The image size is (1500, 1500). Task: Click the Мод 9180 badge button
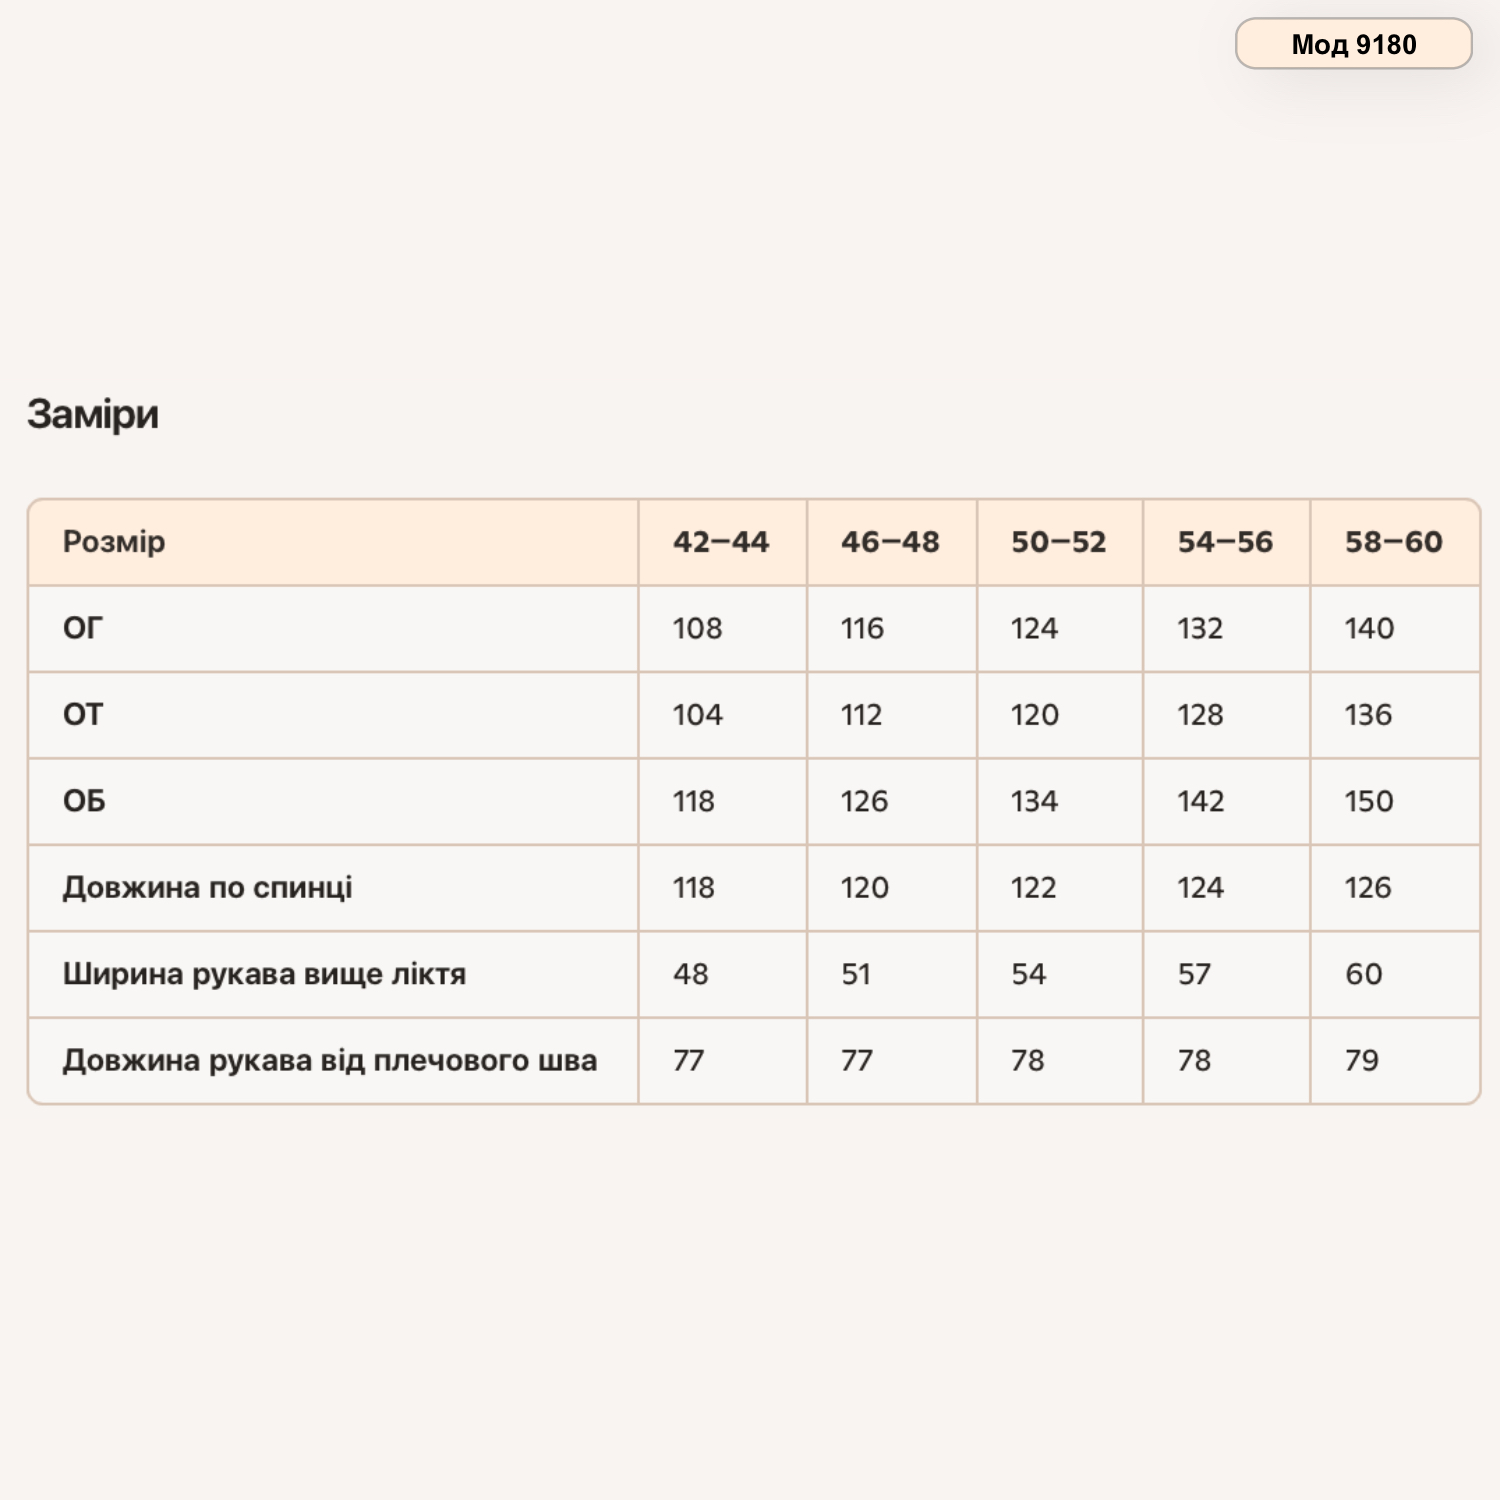tap(1353, 44)
